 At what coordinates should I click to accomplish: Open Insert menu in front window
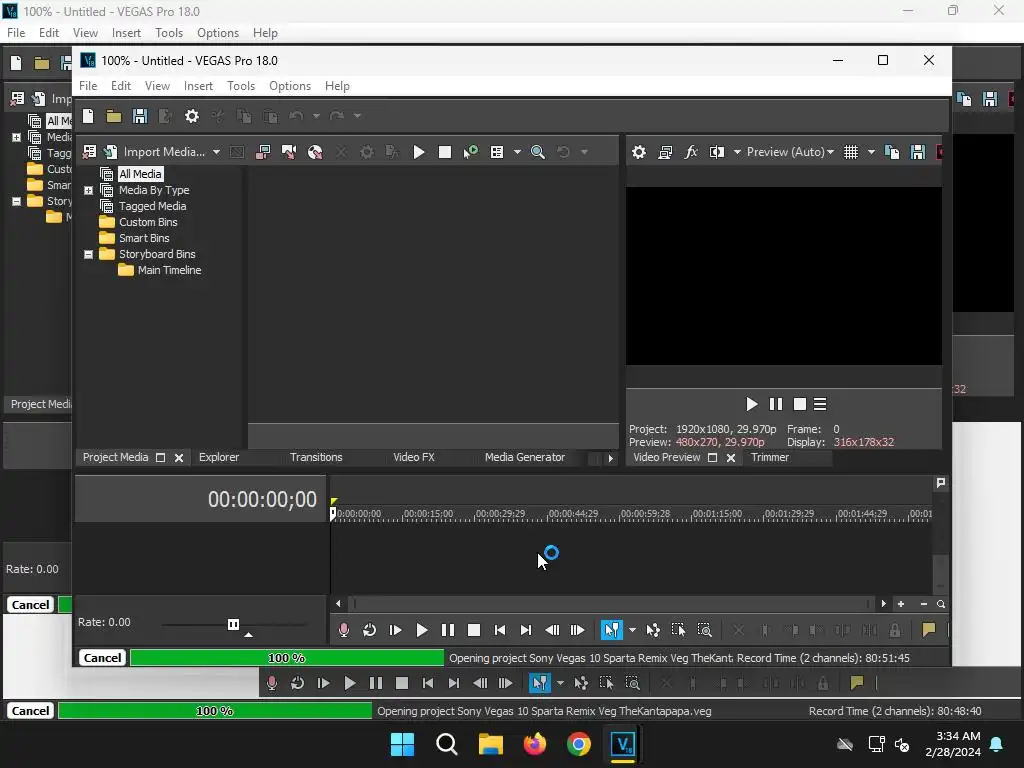[198, 86]
